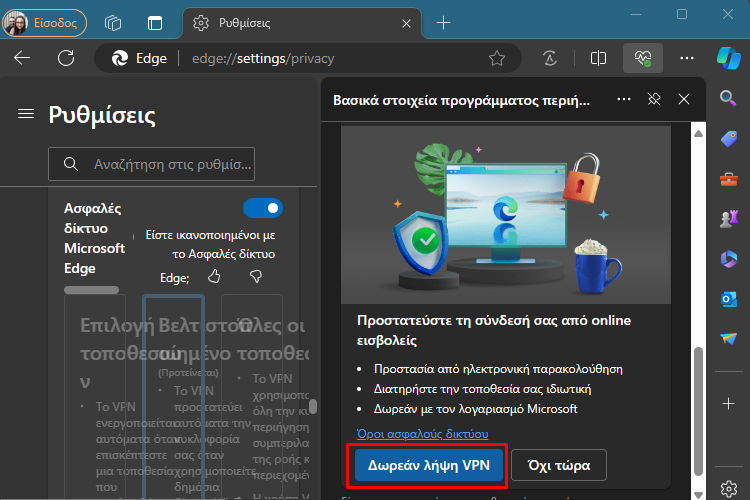Open the Copilot icon
The height and width of the screenshot is (500, 750).
728,58
